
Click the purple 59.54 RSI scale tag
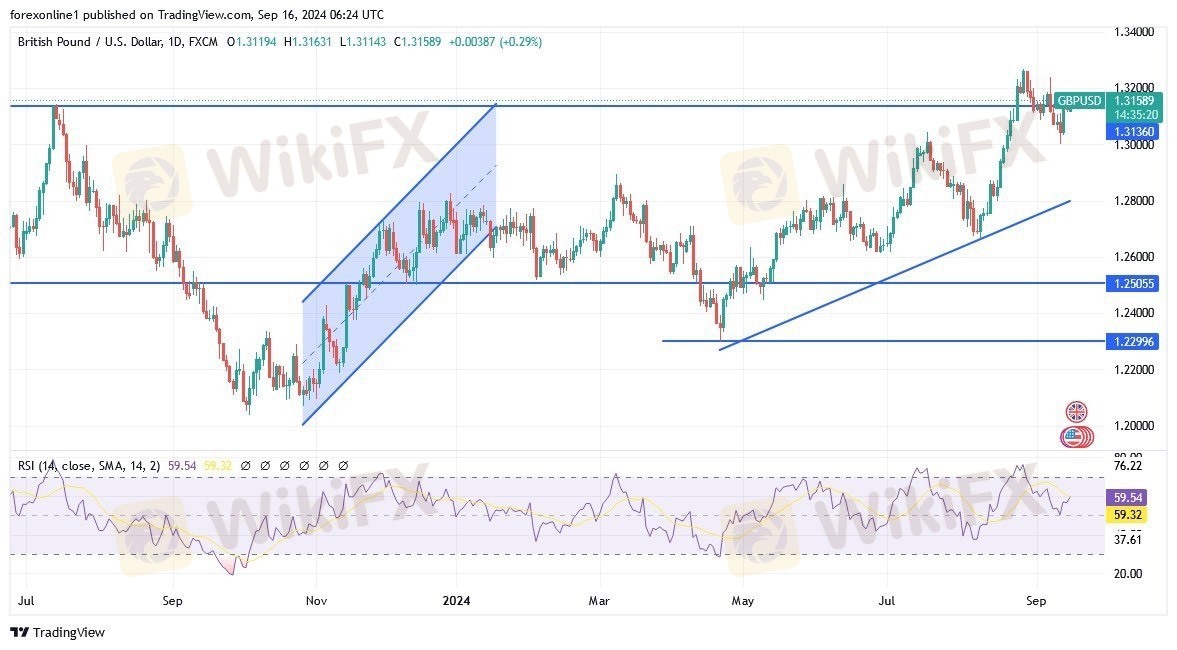point(1127,498)
